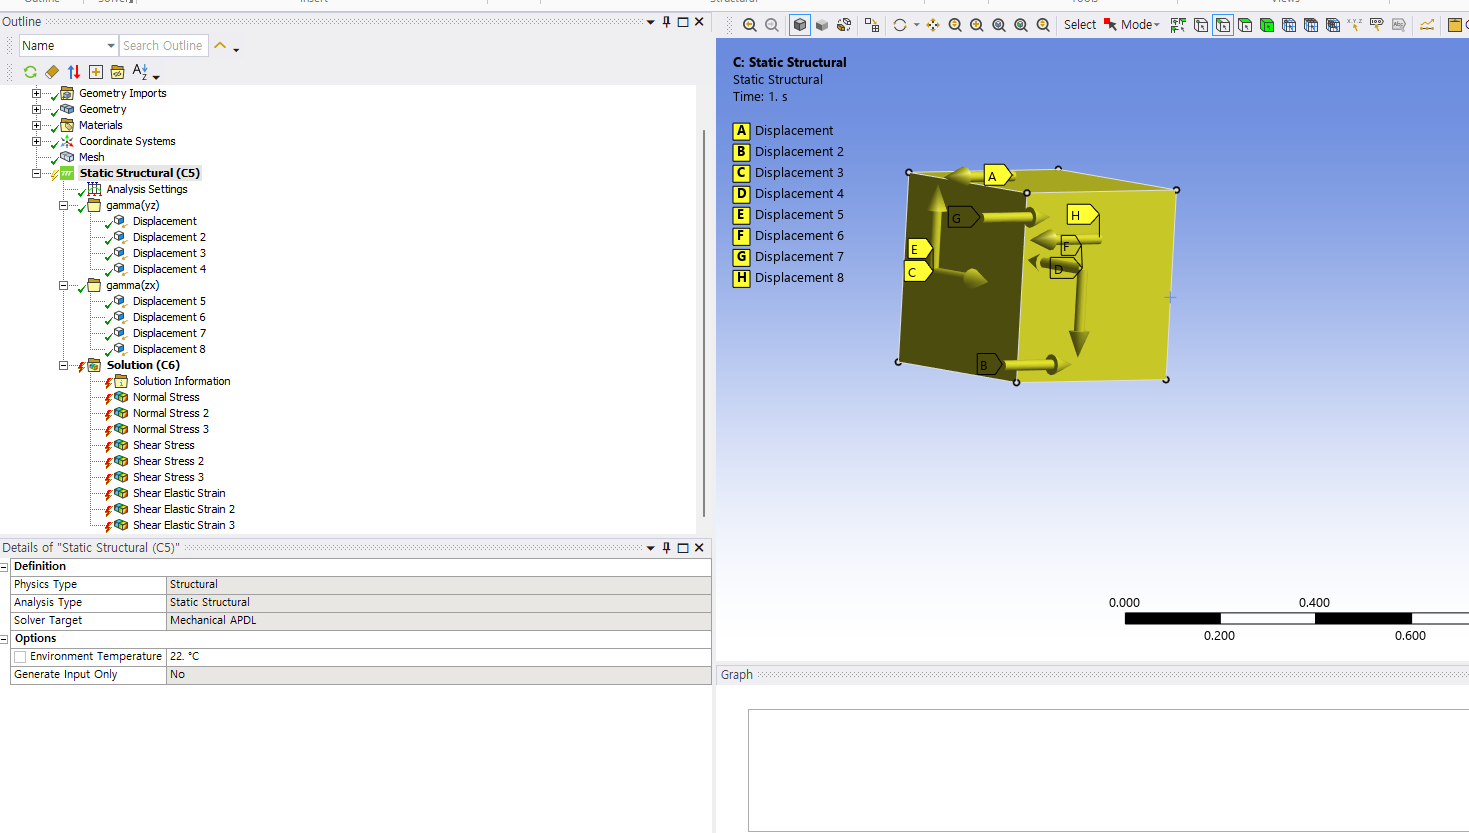Screen dimensions: 1469x833
Task: Collapse the Solution (C6) node
Action: 63,365
